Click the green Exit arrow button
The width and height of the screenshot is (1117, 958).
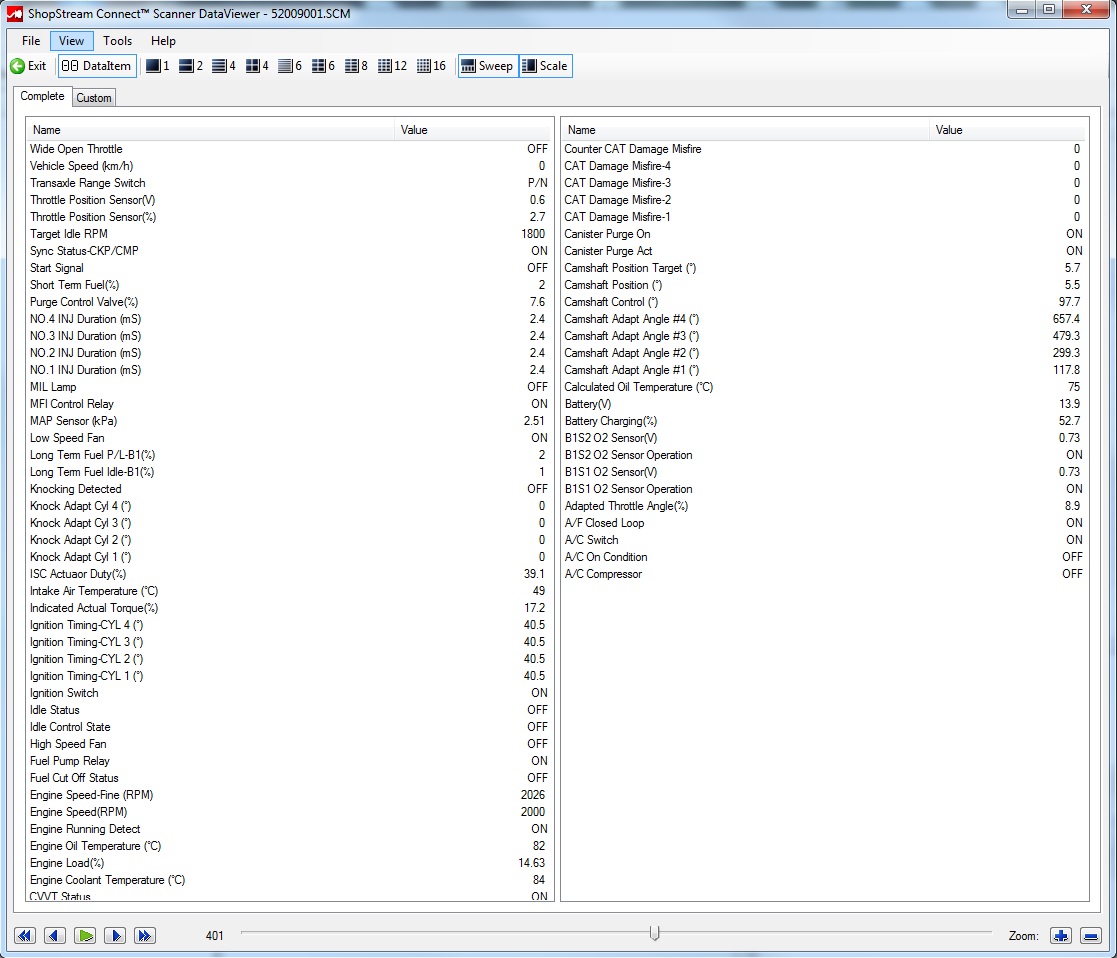click(x=28, y=66)
